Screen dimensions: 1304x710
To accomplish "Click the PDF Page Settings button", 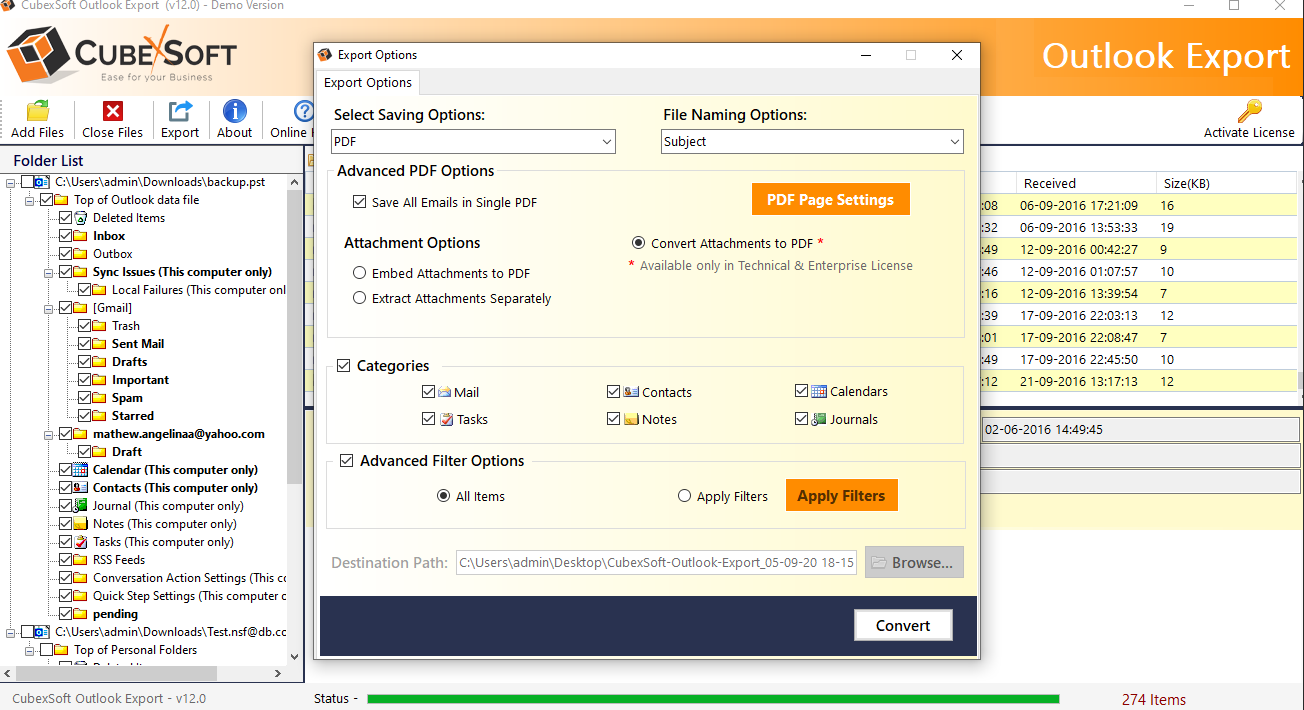I will (830, 200).
